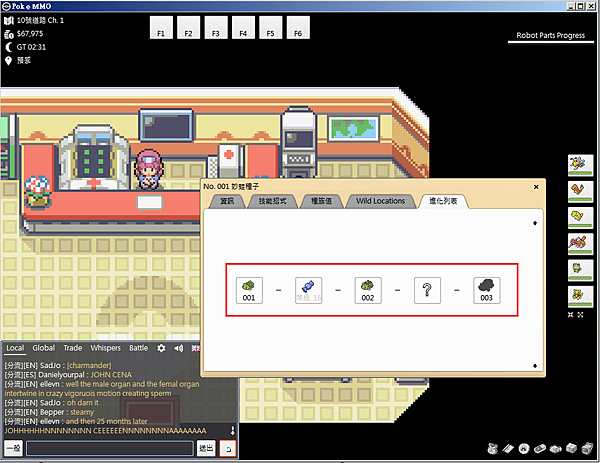Click Pokedex scroll down arrow
This screenshot has height=463, width=600.
535,366
